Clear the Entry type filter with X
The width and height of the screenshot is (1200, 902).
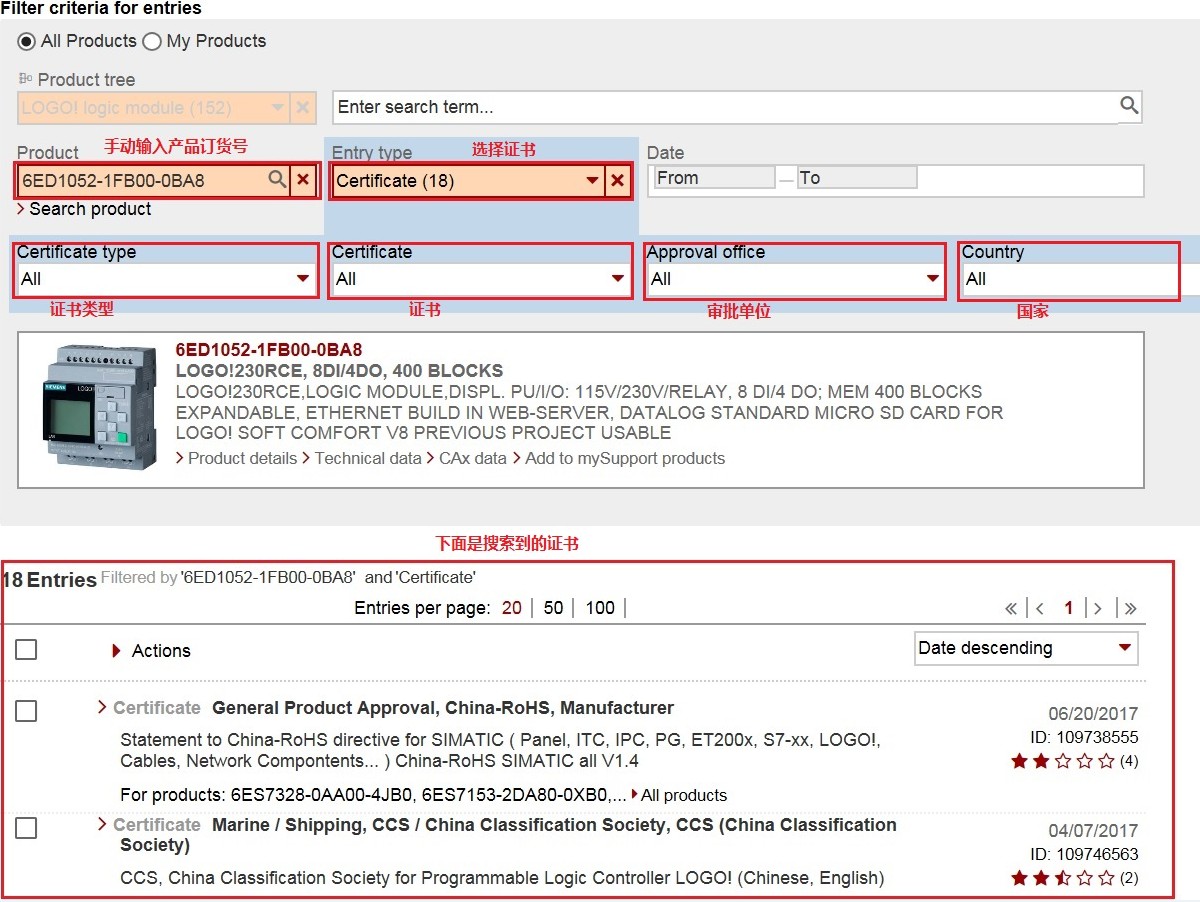(618, 181)
